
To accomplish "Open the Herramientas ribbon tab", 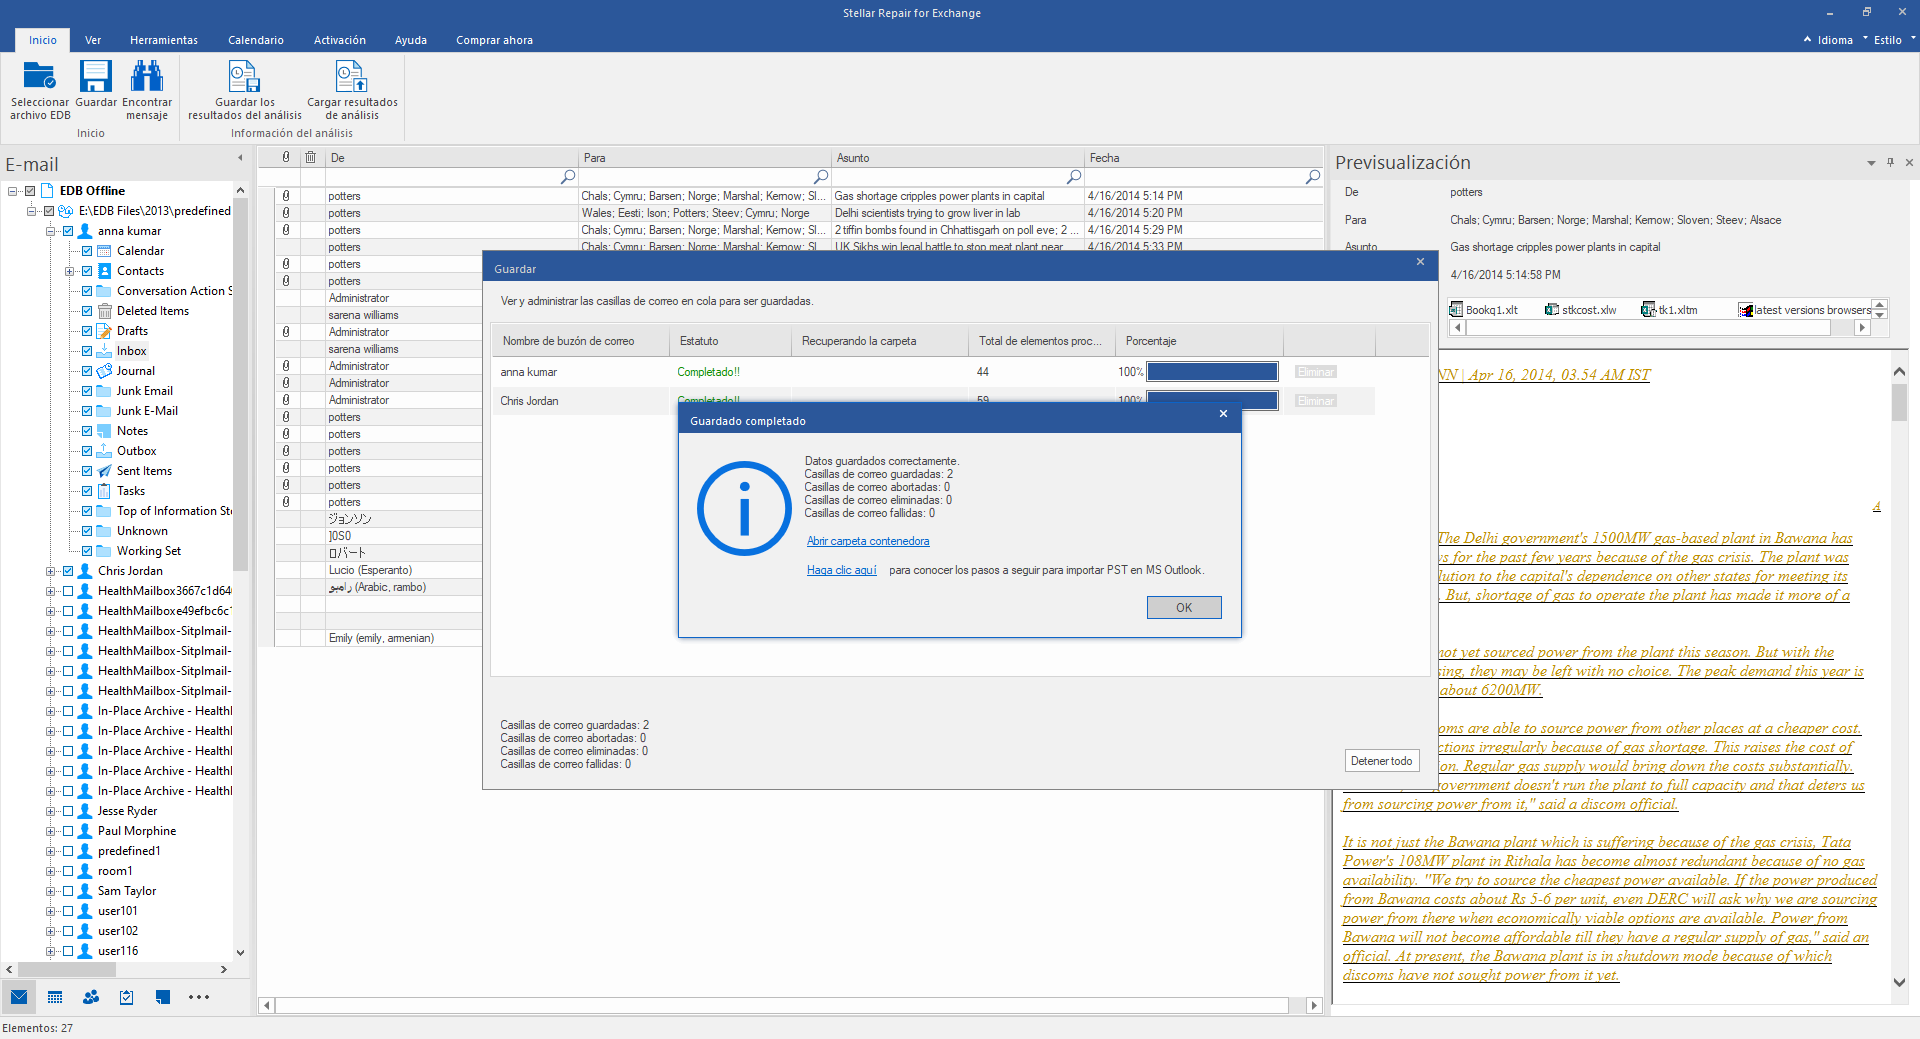I will click(x=164, y=40).
